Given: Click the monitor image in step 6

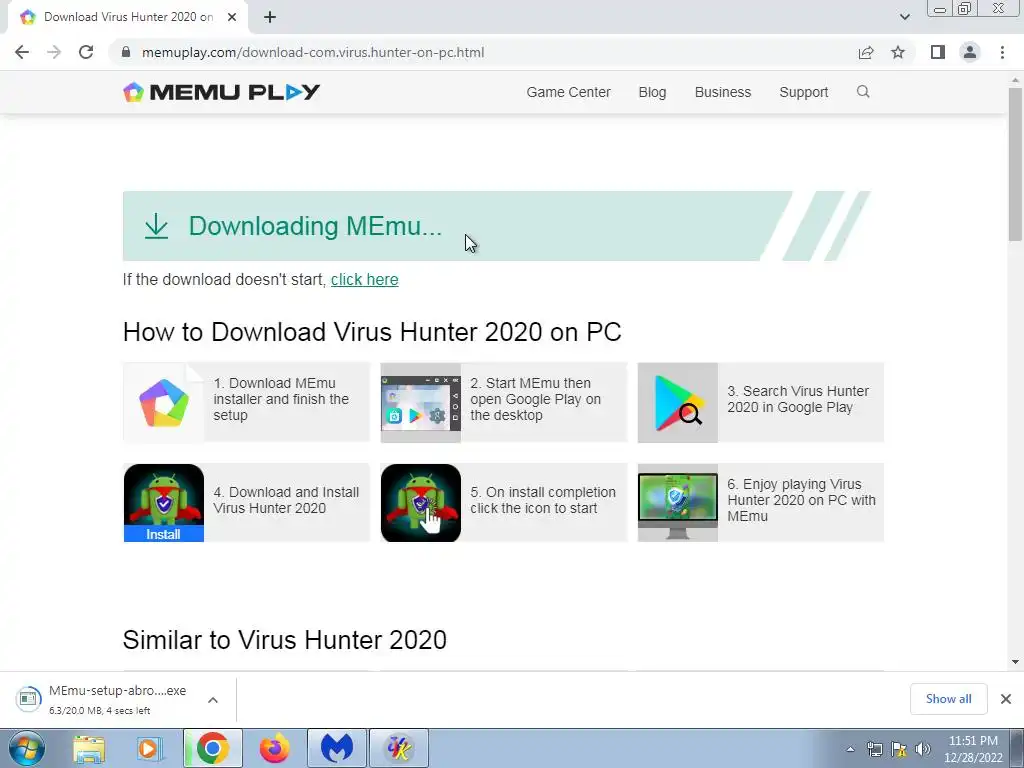Looking at the screenshot, I should pos(677,503).
